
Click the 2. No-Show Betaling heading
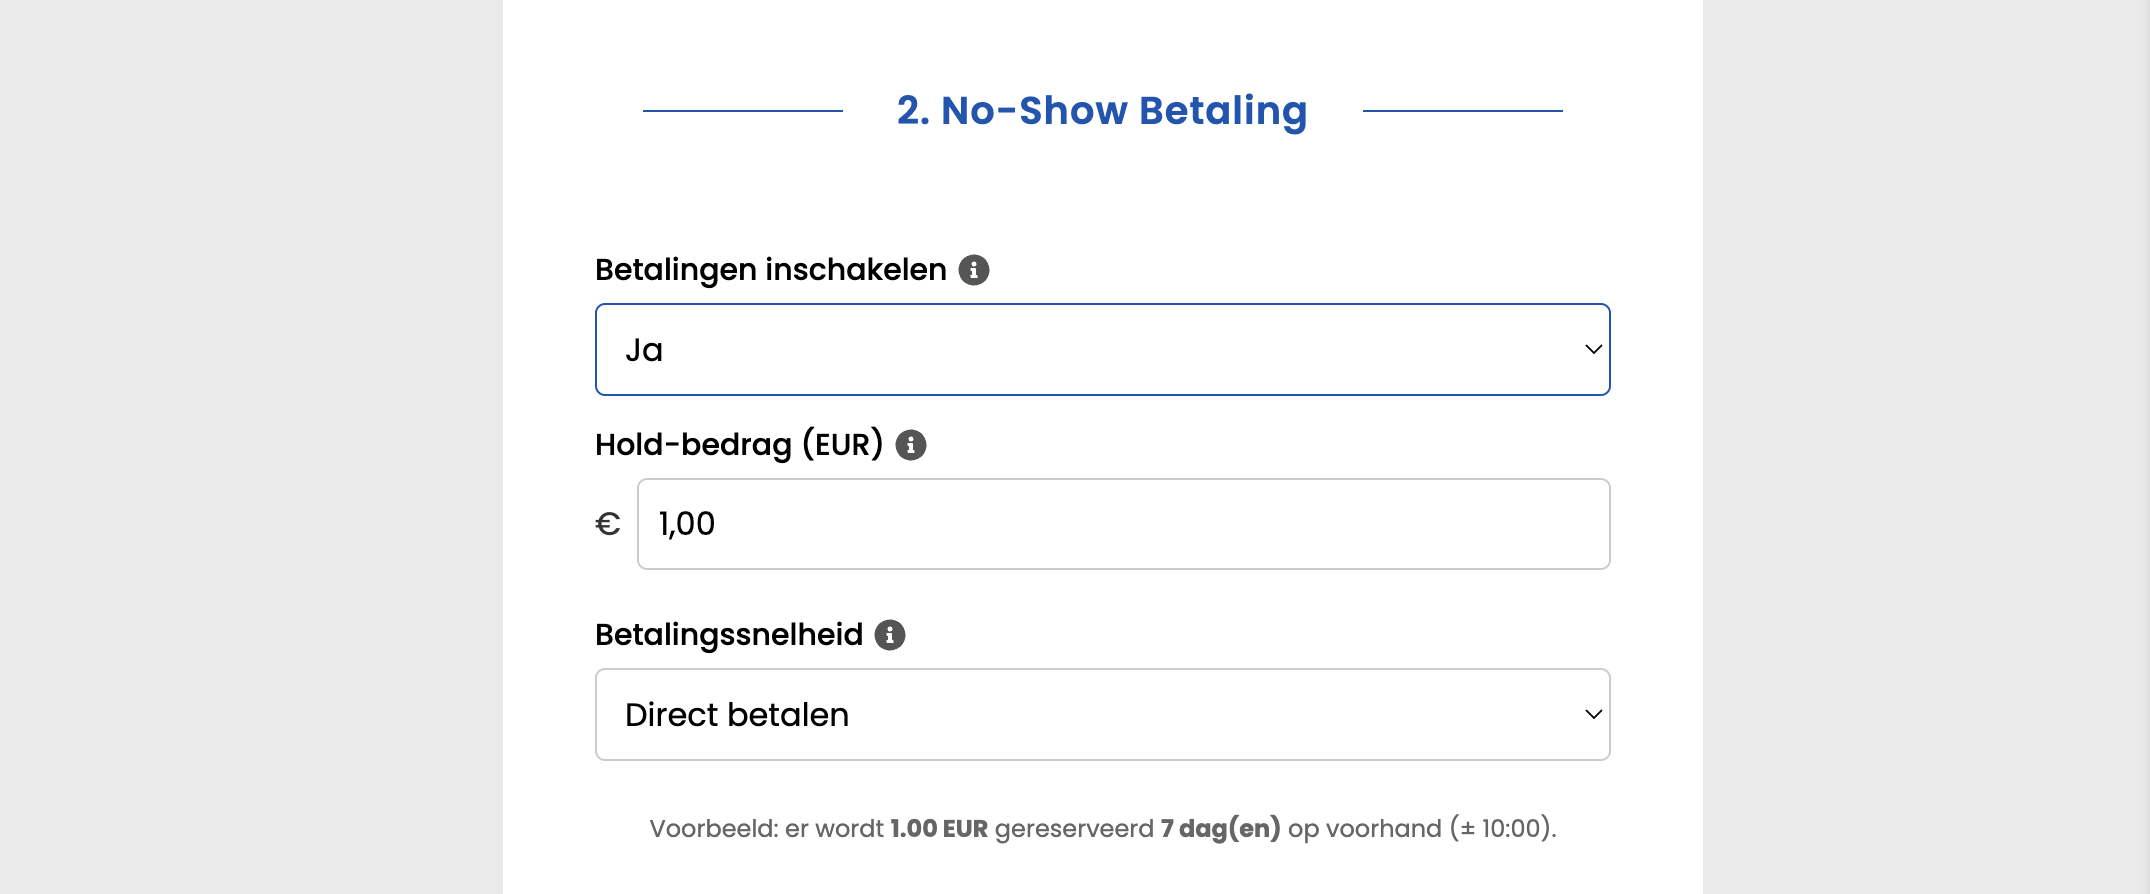coord(1102,111)
